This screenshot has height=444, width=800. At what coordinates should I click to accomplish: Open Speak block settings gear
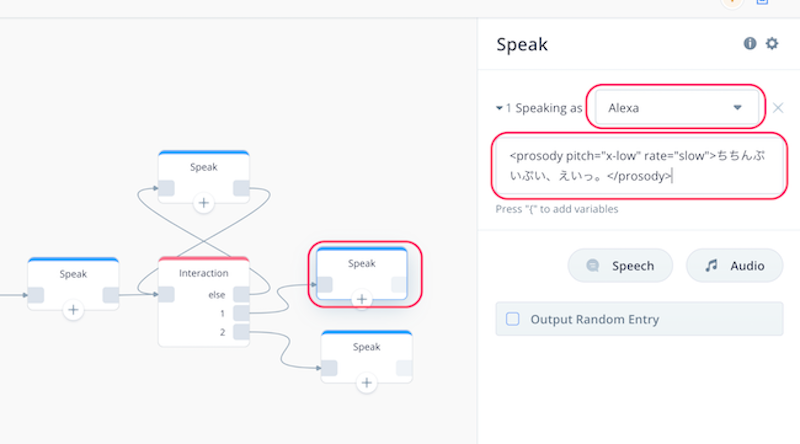click(x=772, y=43)
